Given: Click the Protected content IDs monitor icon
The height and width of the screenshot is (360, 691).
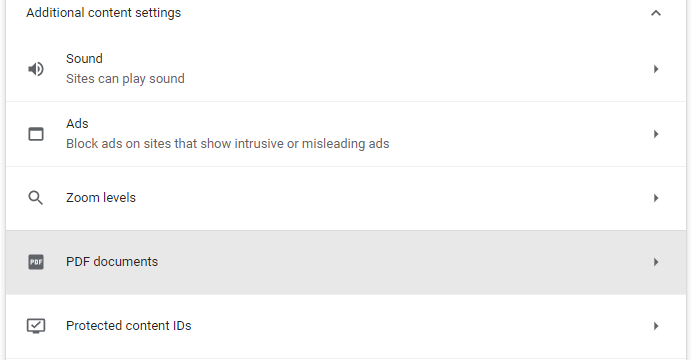Looking at the screenshot, I should coord(36,326).
